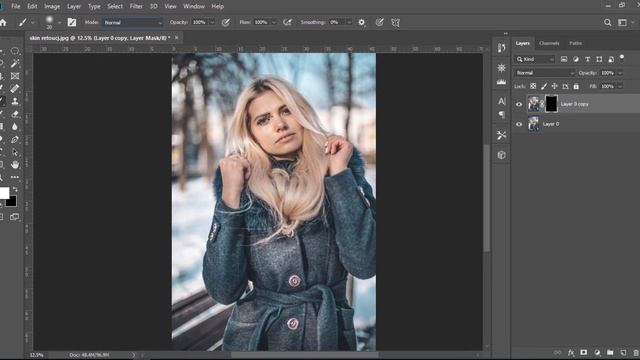The image size is (640, 360).
Task: Open tool preset picker arrow
Action: (33, 22)
